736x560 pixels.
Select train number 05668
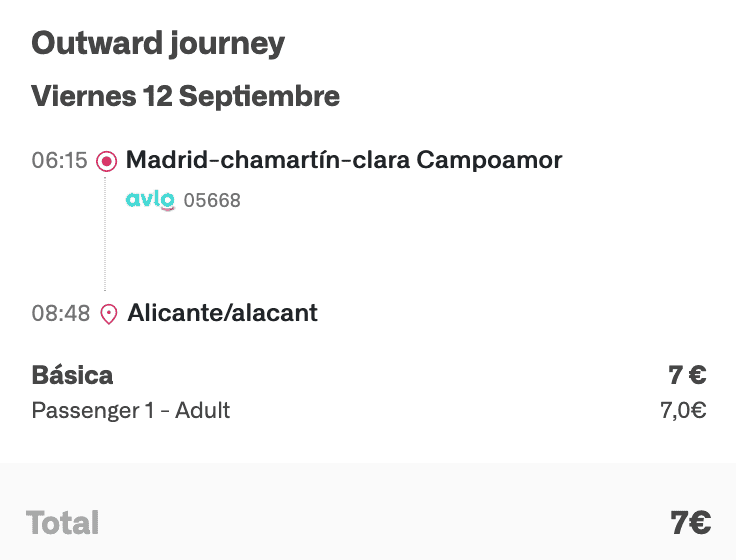[x=212, y=201]
